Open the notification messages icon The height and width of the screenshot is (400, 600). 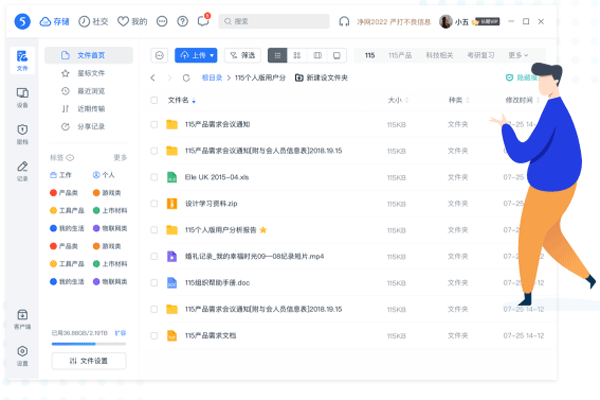coord(204,20)
